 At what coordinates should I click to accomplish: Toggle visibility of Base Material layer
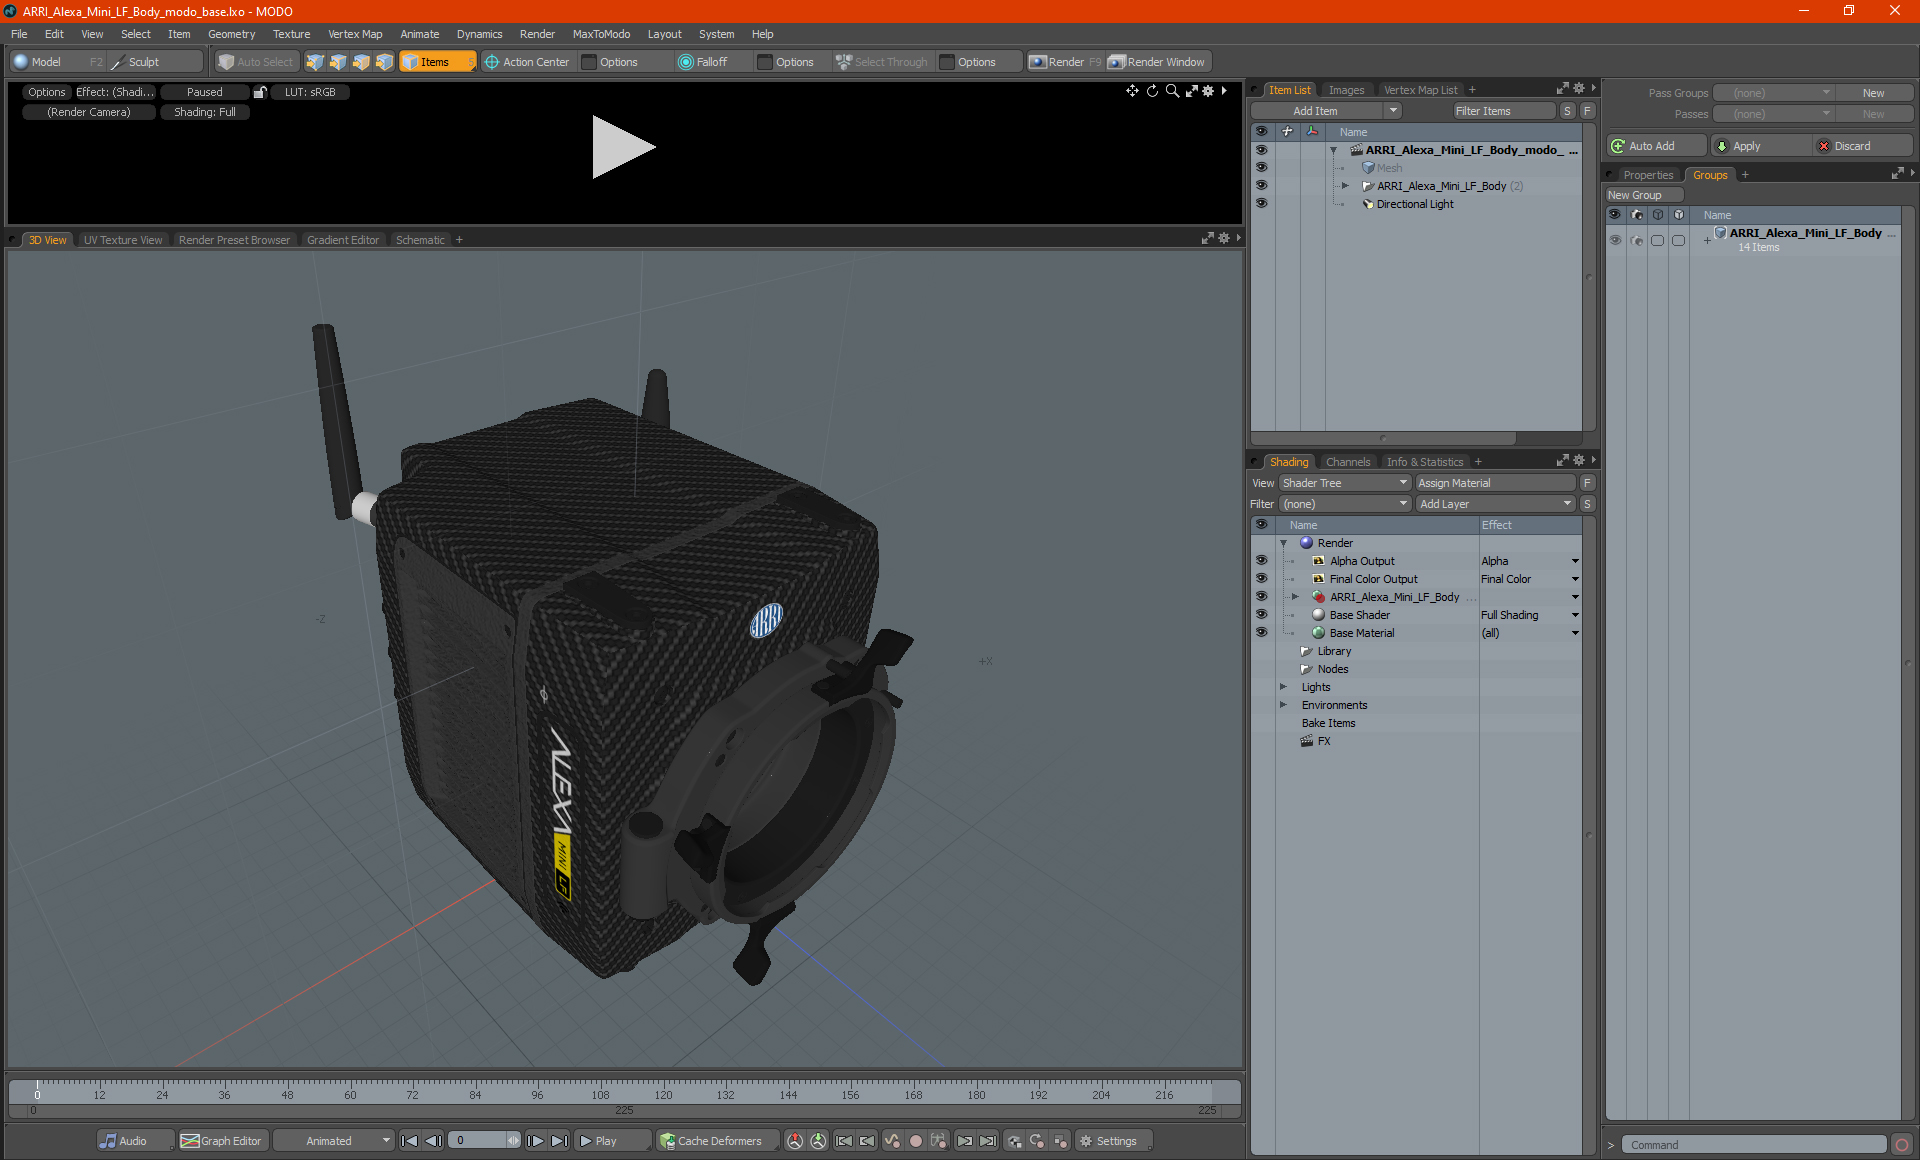coord(1261,632)
